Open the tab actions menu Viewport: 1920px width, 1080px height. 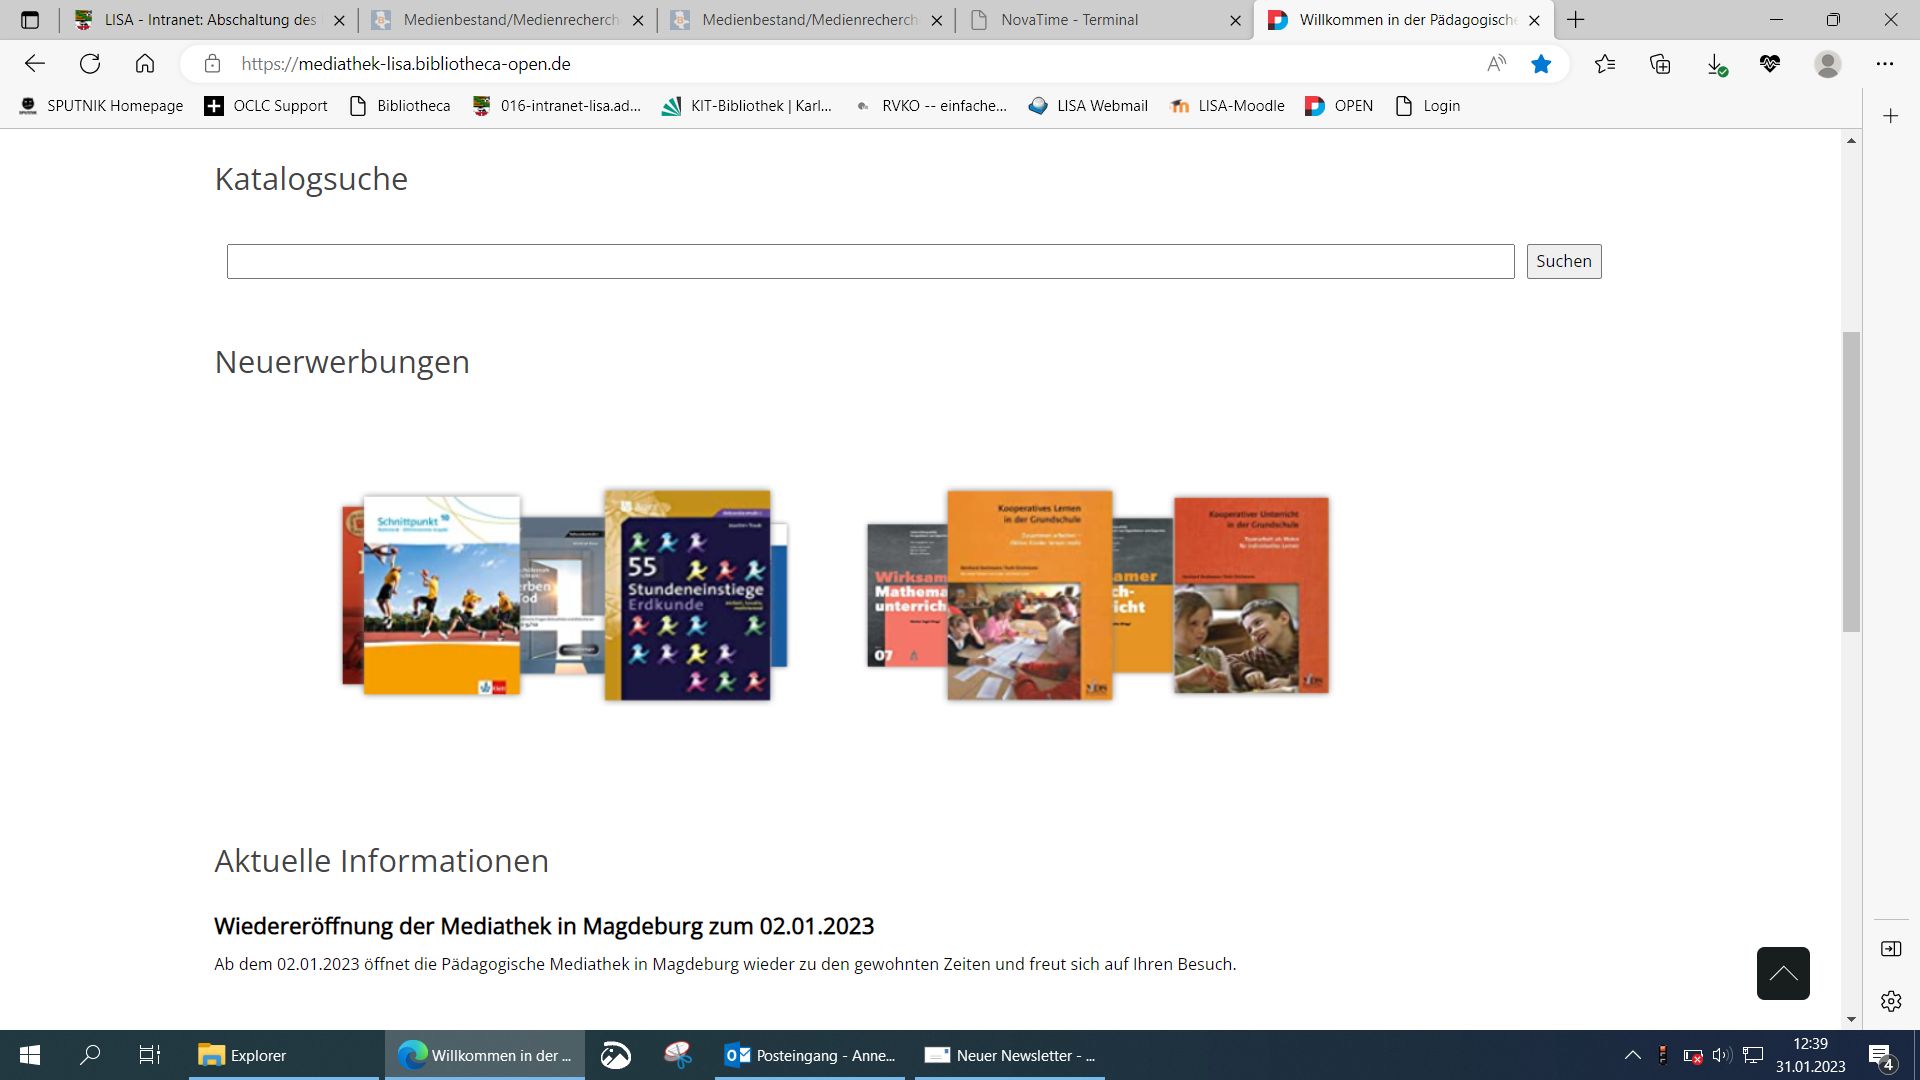[30, 20]
